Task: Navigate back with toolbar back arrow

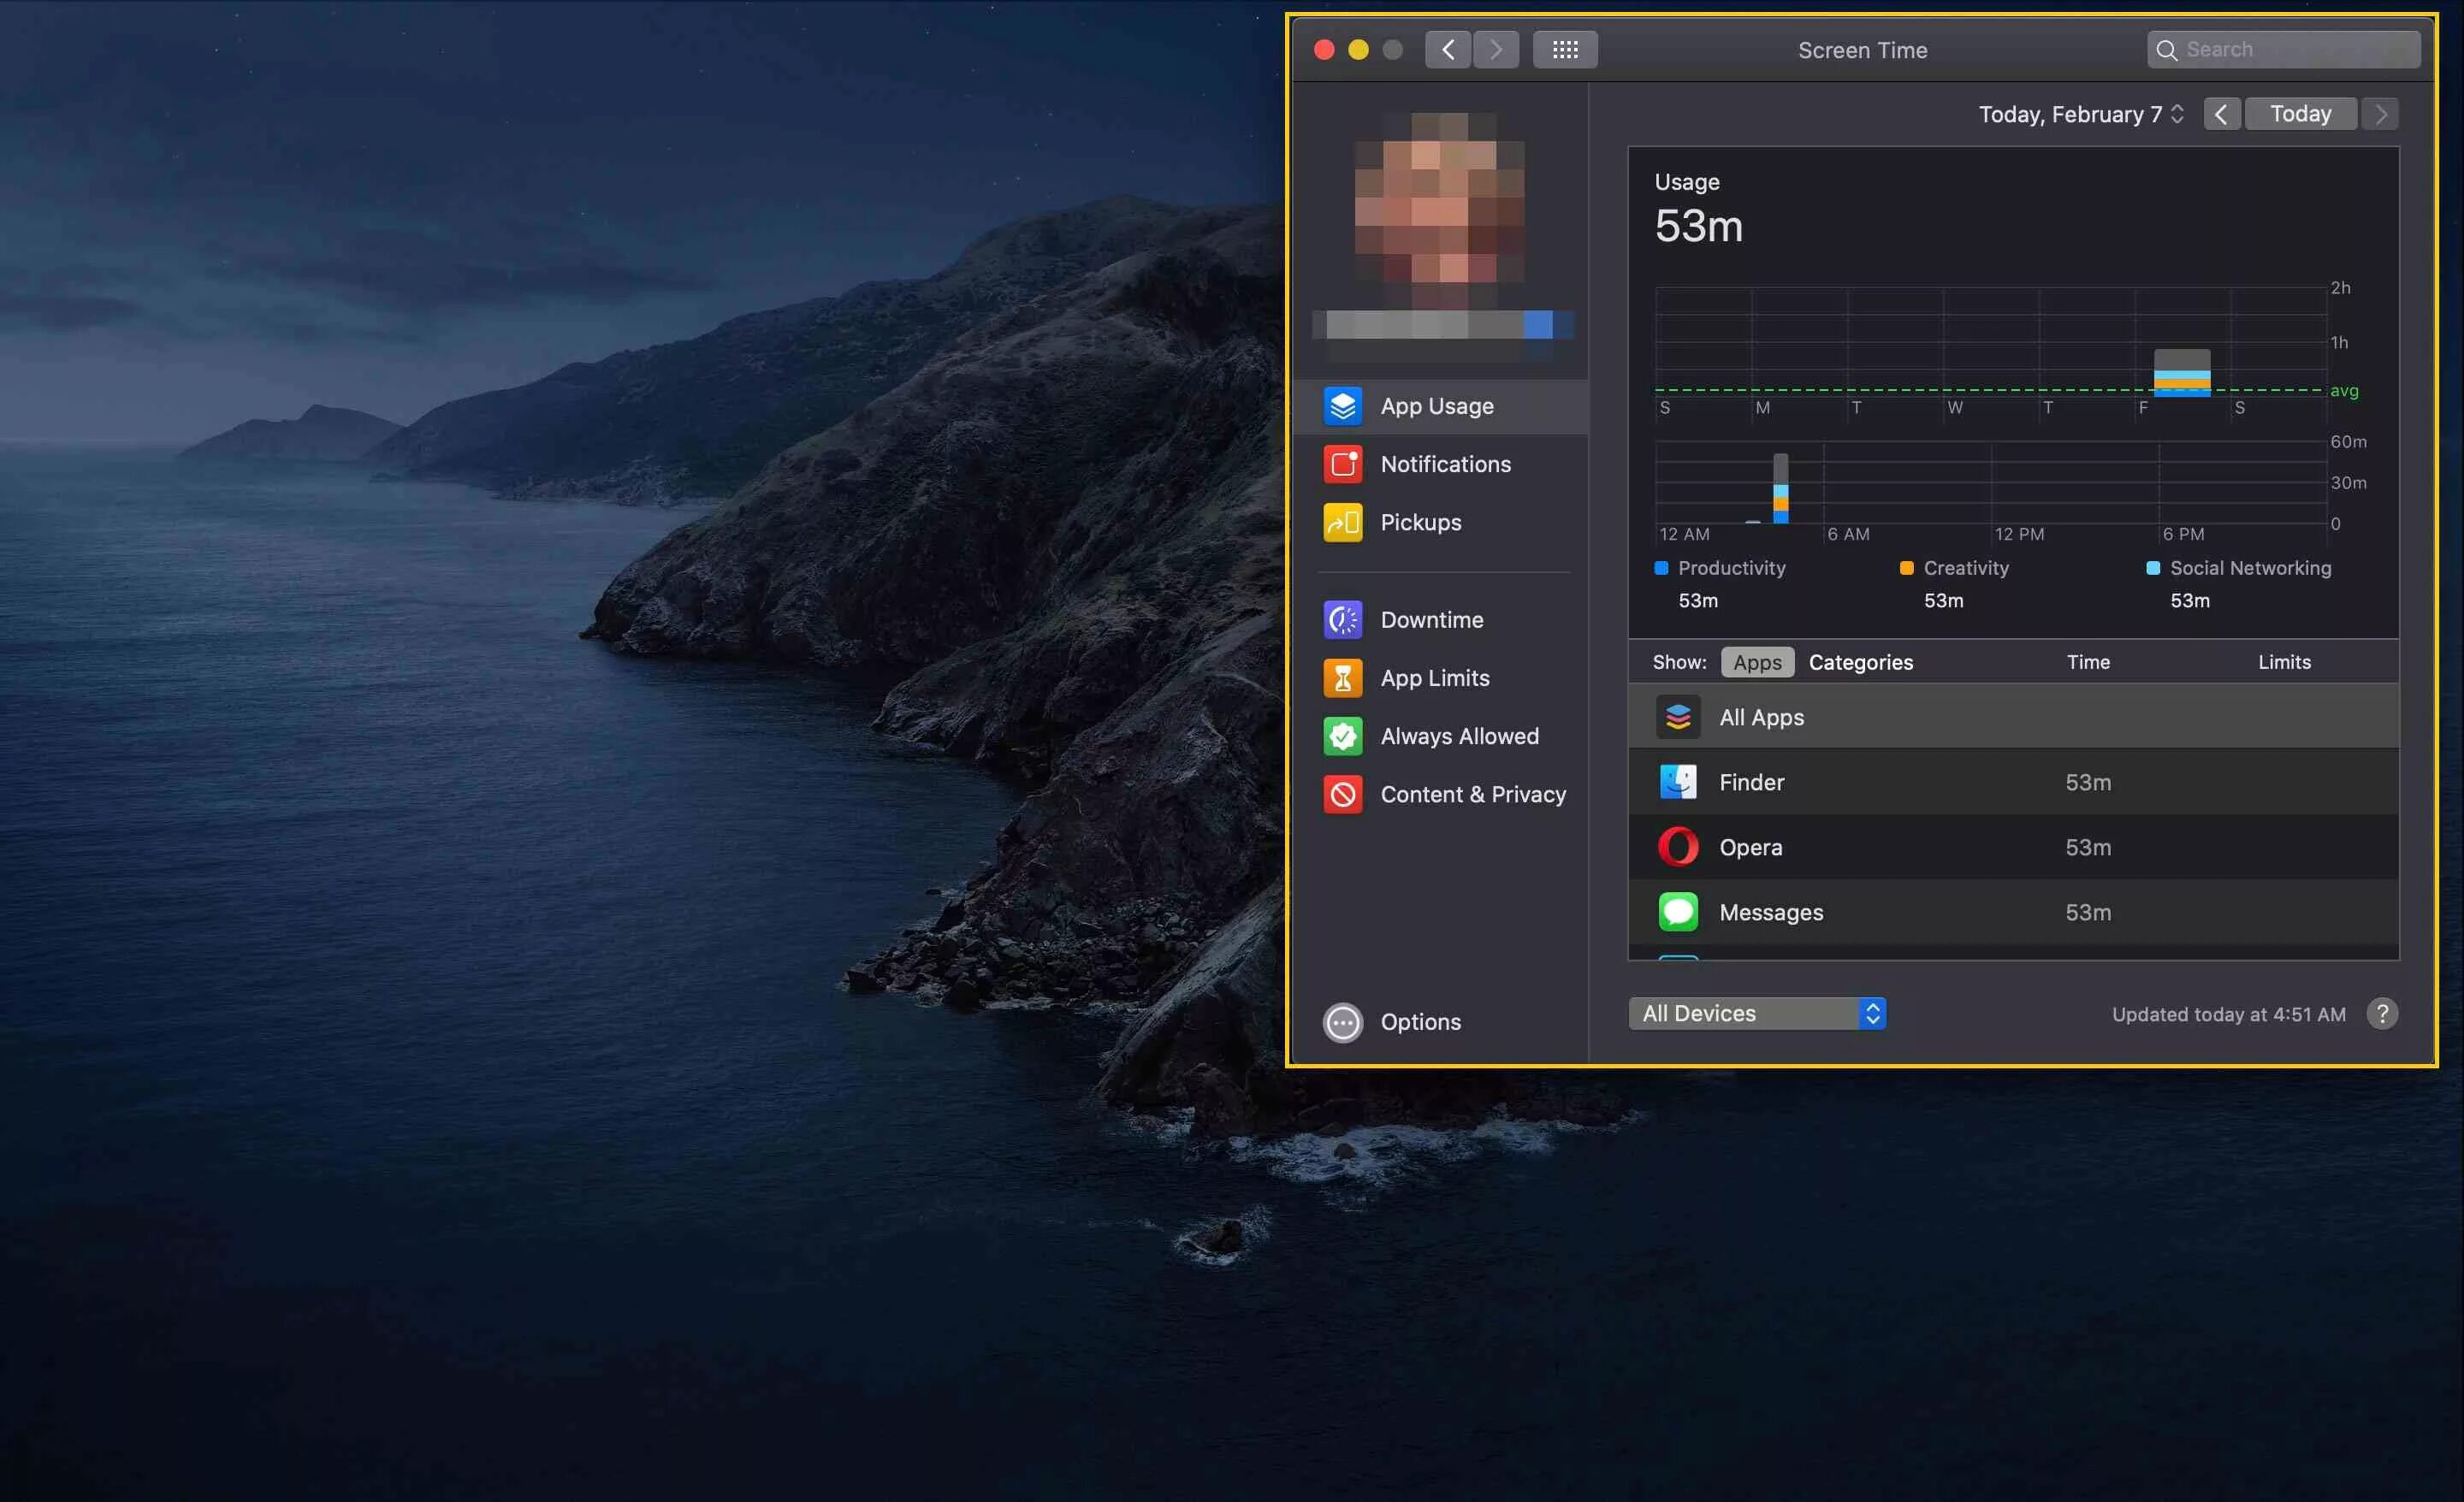Action: pos(1447,50)
